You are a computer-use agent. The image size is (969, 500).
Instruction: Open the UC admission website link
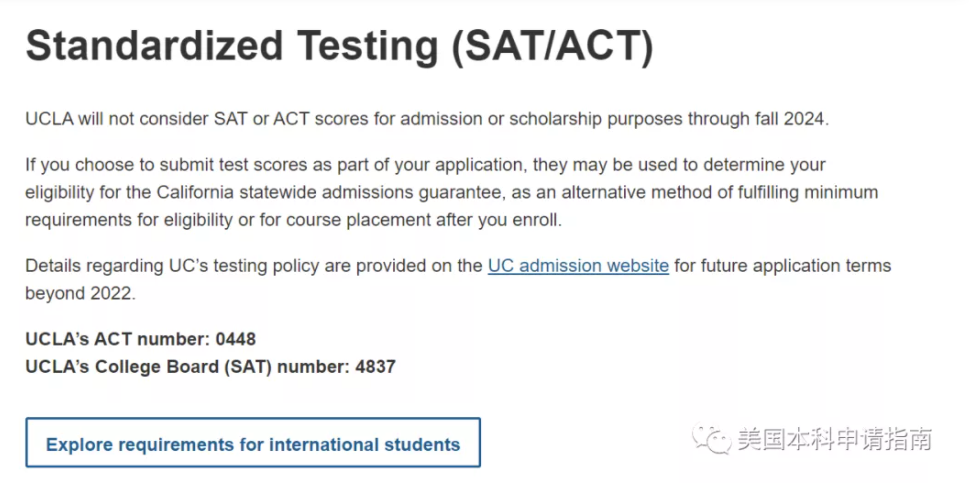[578, 266]
